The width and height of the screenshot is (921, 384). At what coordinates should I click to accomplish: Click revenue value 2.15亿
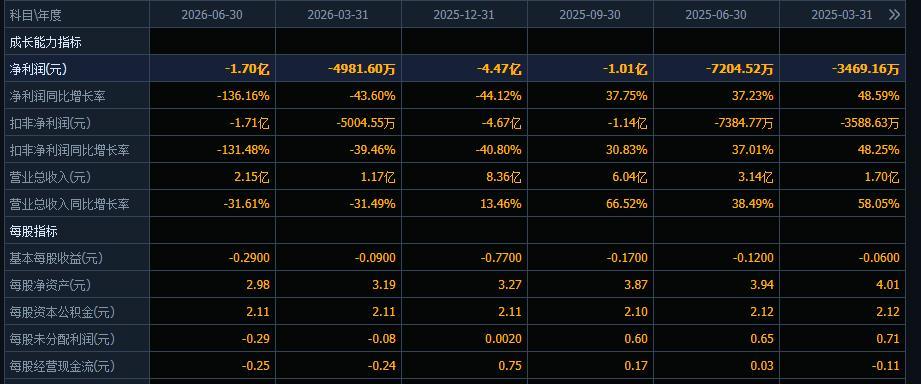tap(251, 177)
